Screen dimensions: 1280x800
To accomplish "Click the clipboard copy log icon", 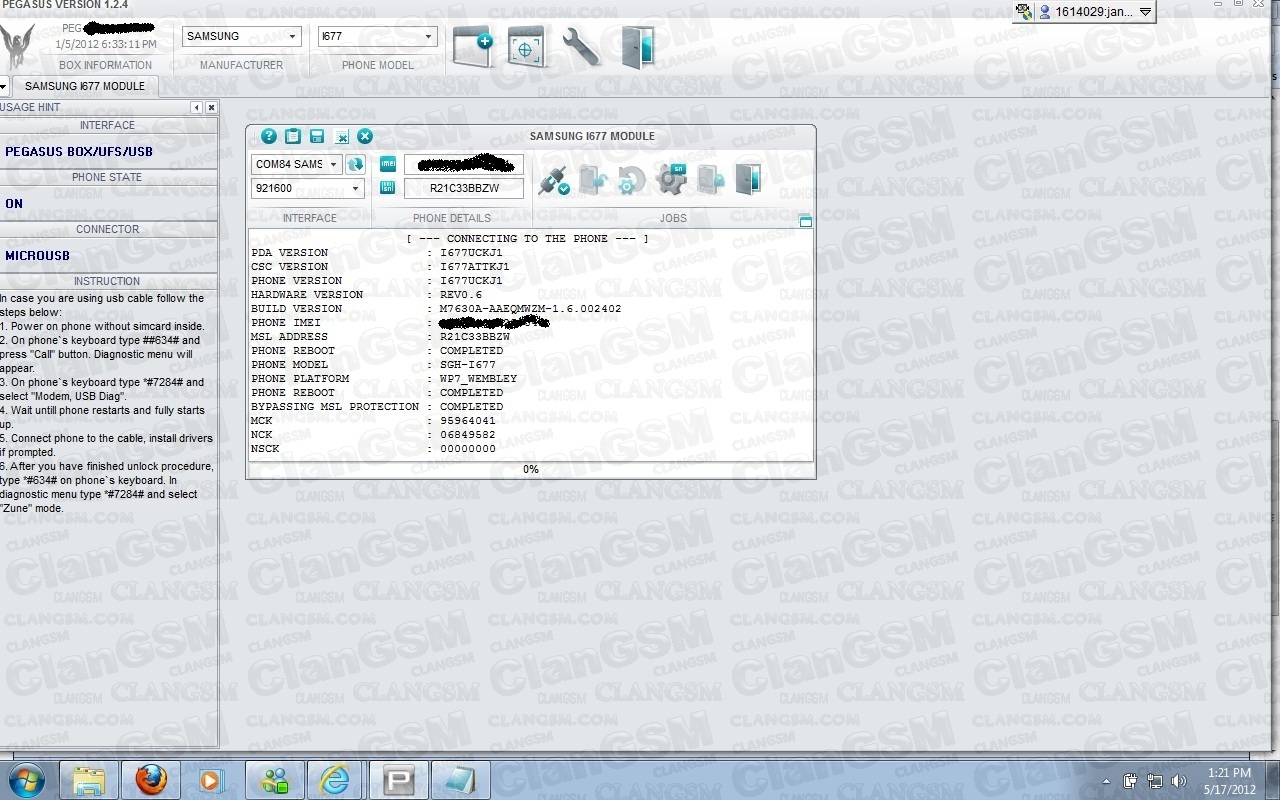I will (292, 136).
